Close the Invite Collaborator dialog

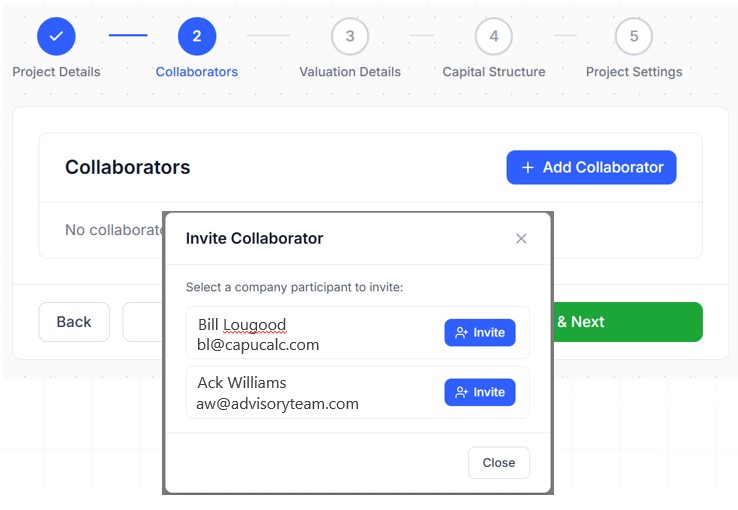coord(498,462)
